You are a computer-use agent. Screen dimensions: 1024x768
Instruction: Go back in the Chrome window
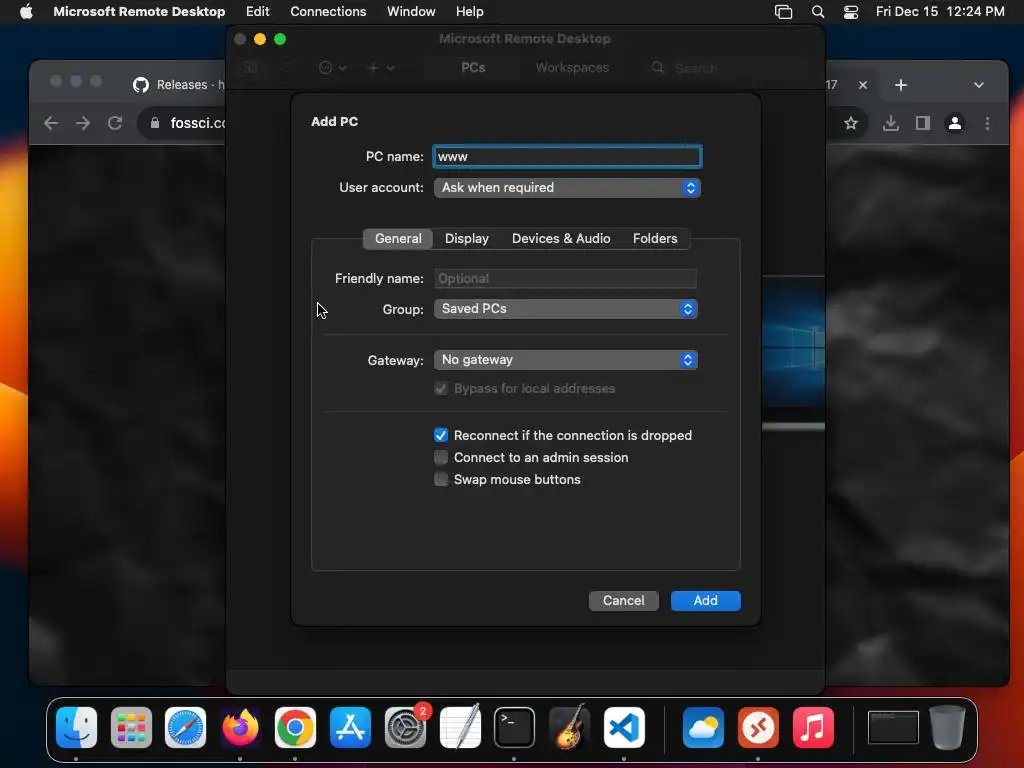[x=51, y=123]
